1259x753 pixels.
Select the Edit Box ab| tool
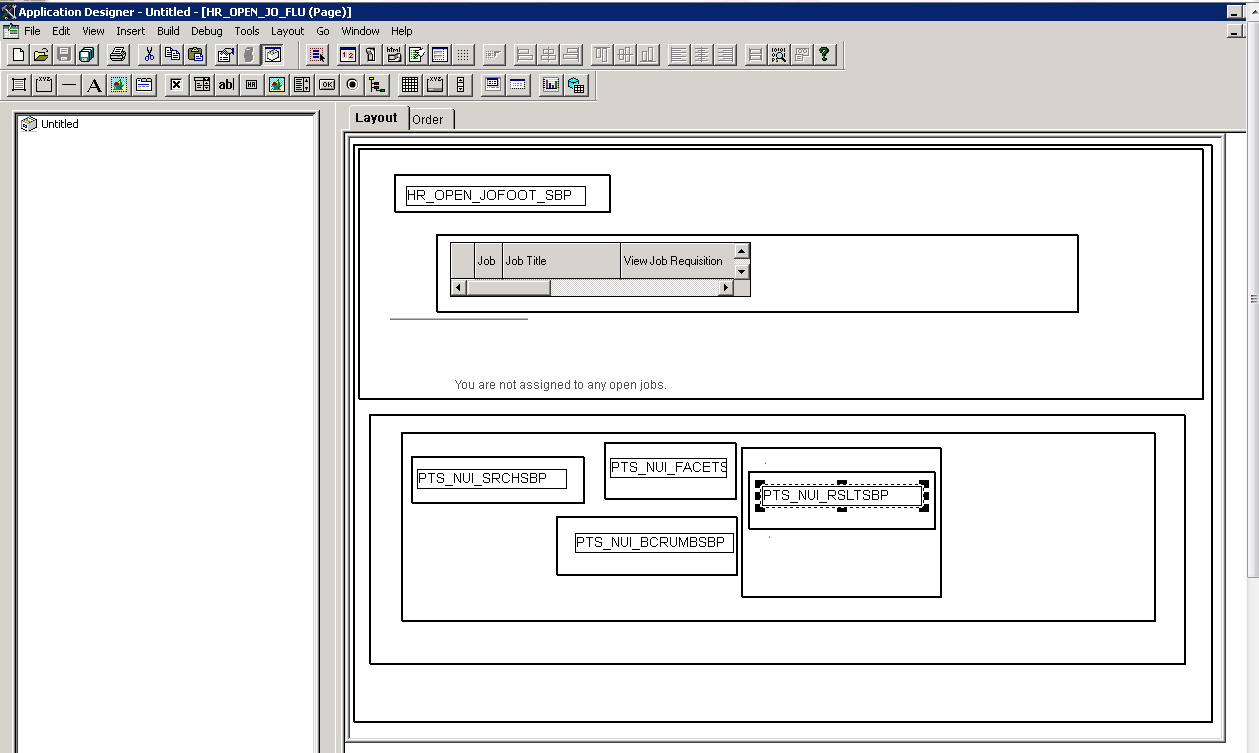point(226,85)
